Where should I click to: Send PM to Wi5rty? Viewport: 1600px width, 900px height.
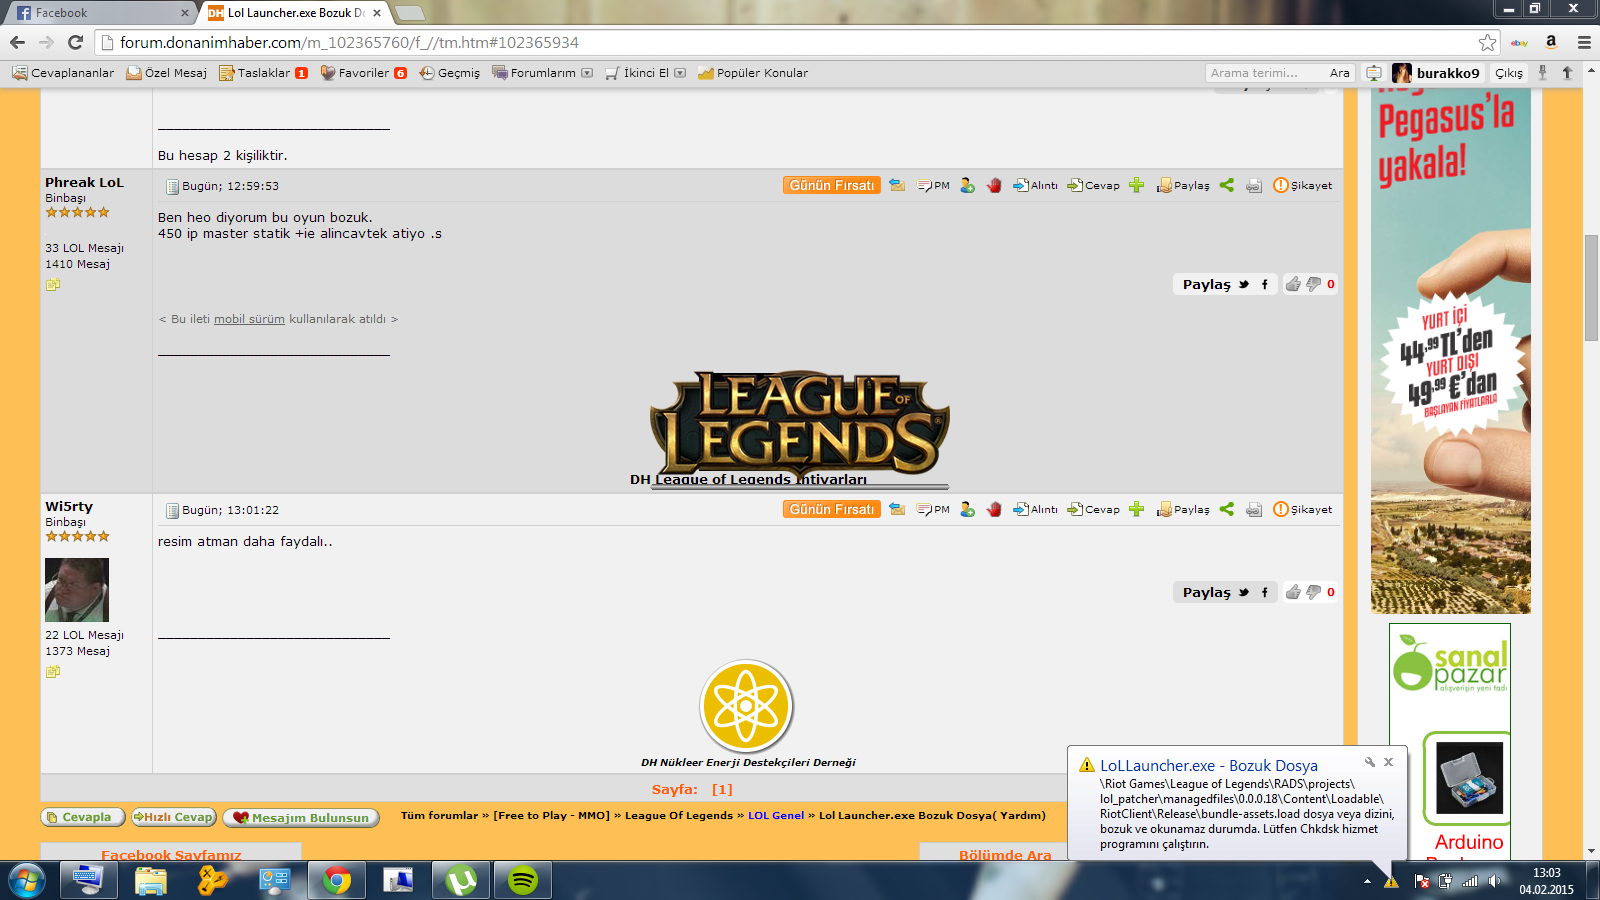(x=933, y=510)
